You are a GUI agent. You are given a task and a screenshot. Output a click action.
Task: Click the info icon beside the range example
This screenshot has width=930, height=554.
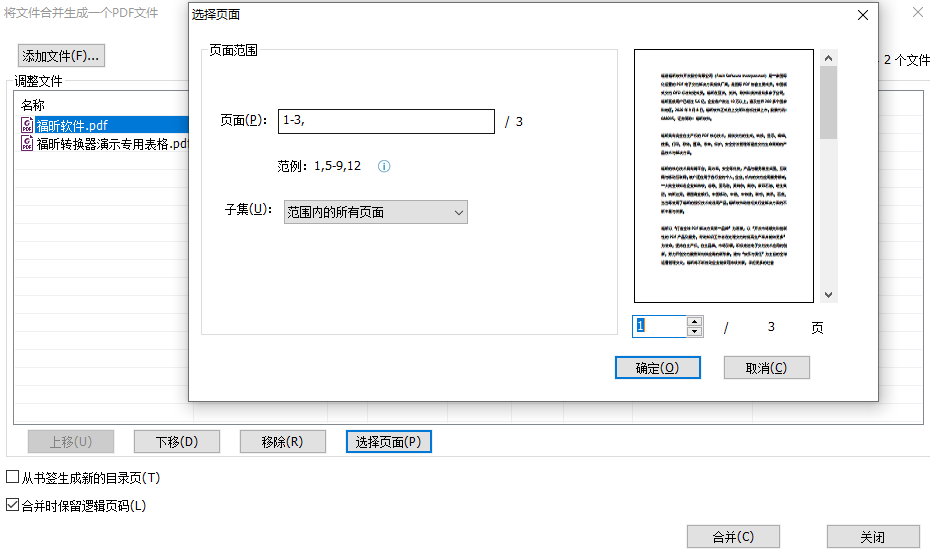383,166
